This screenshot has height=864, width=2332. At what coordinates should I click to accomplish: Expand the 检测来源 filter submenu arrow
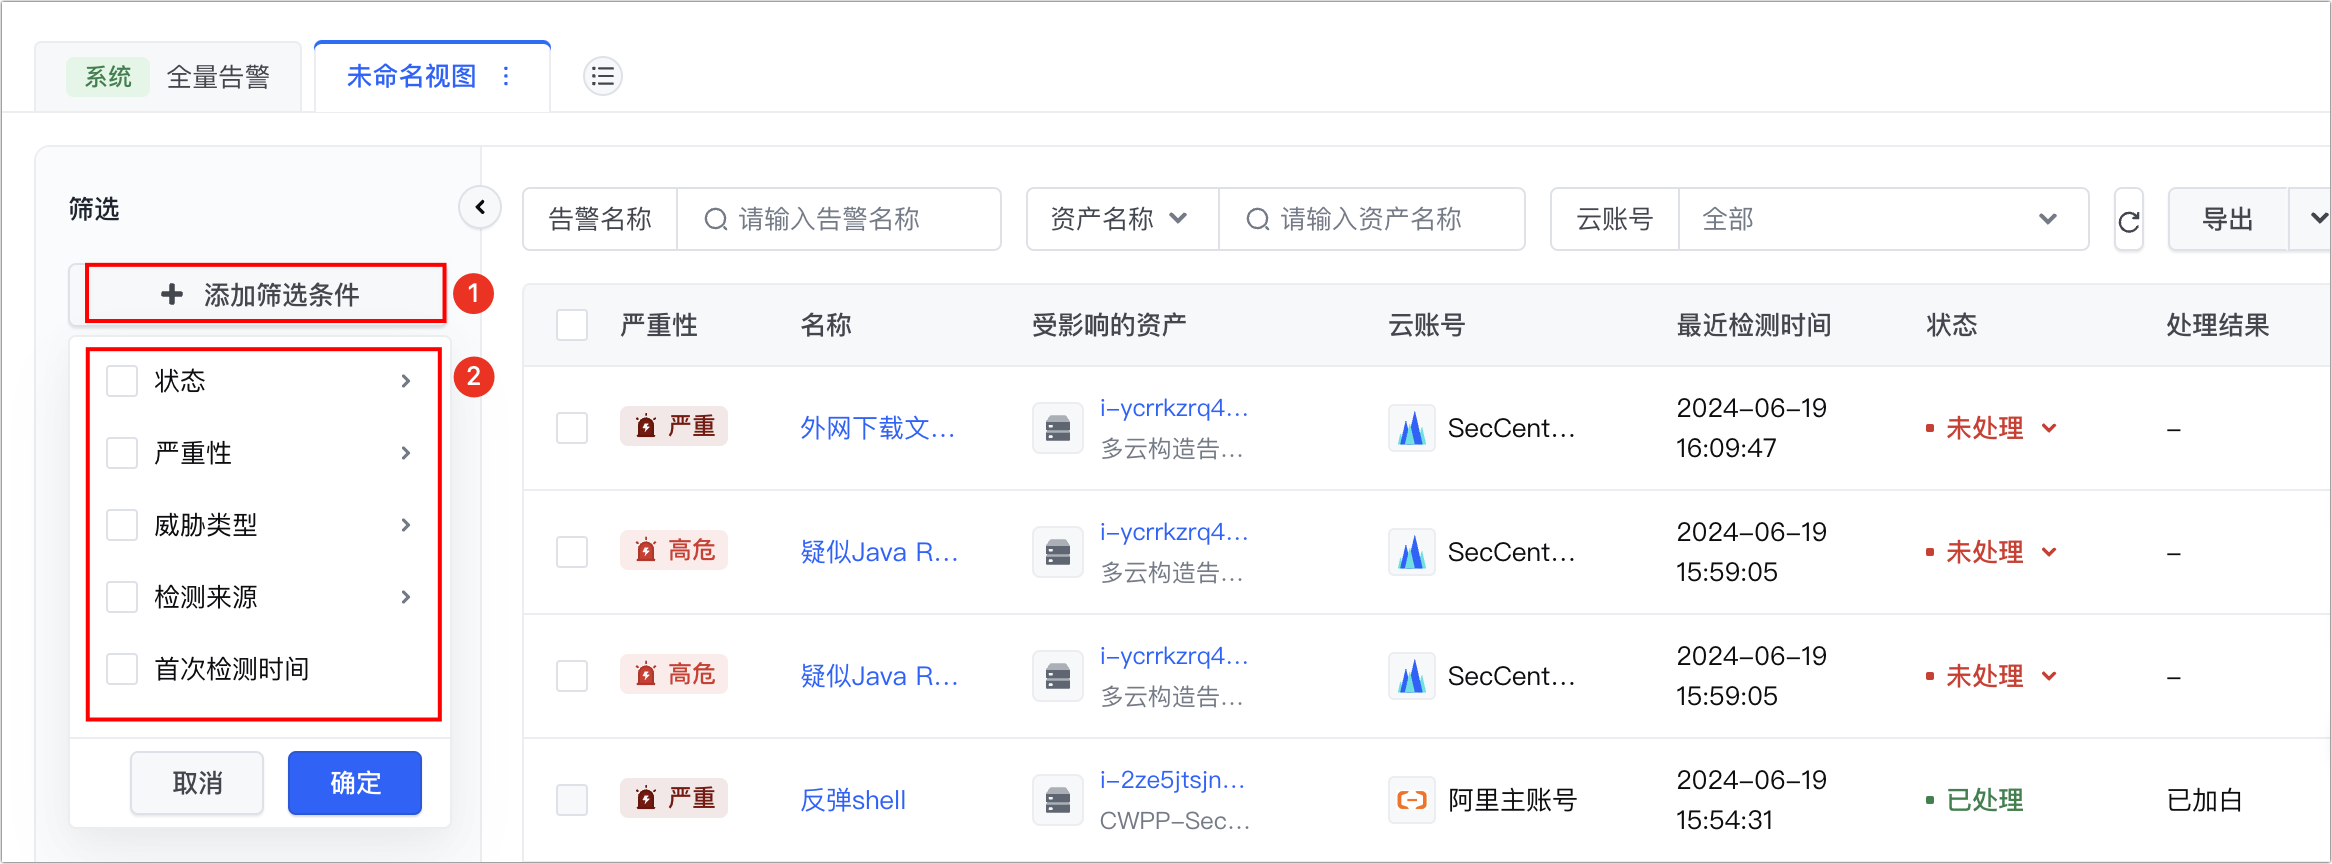pos(405,597)
